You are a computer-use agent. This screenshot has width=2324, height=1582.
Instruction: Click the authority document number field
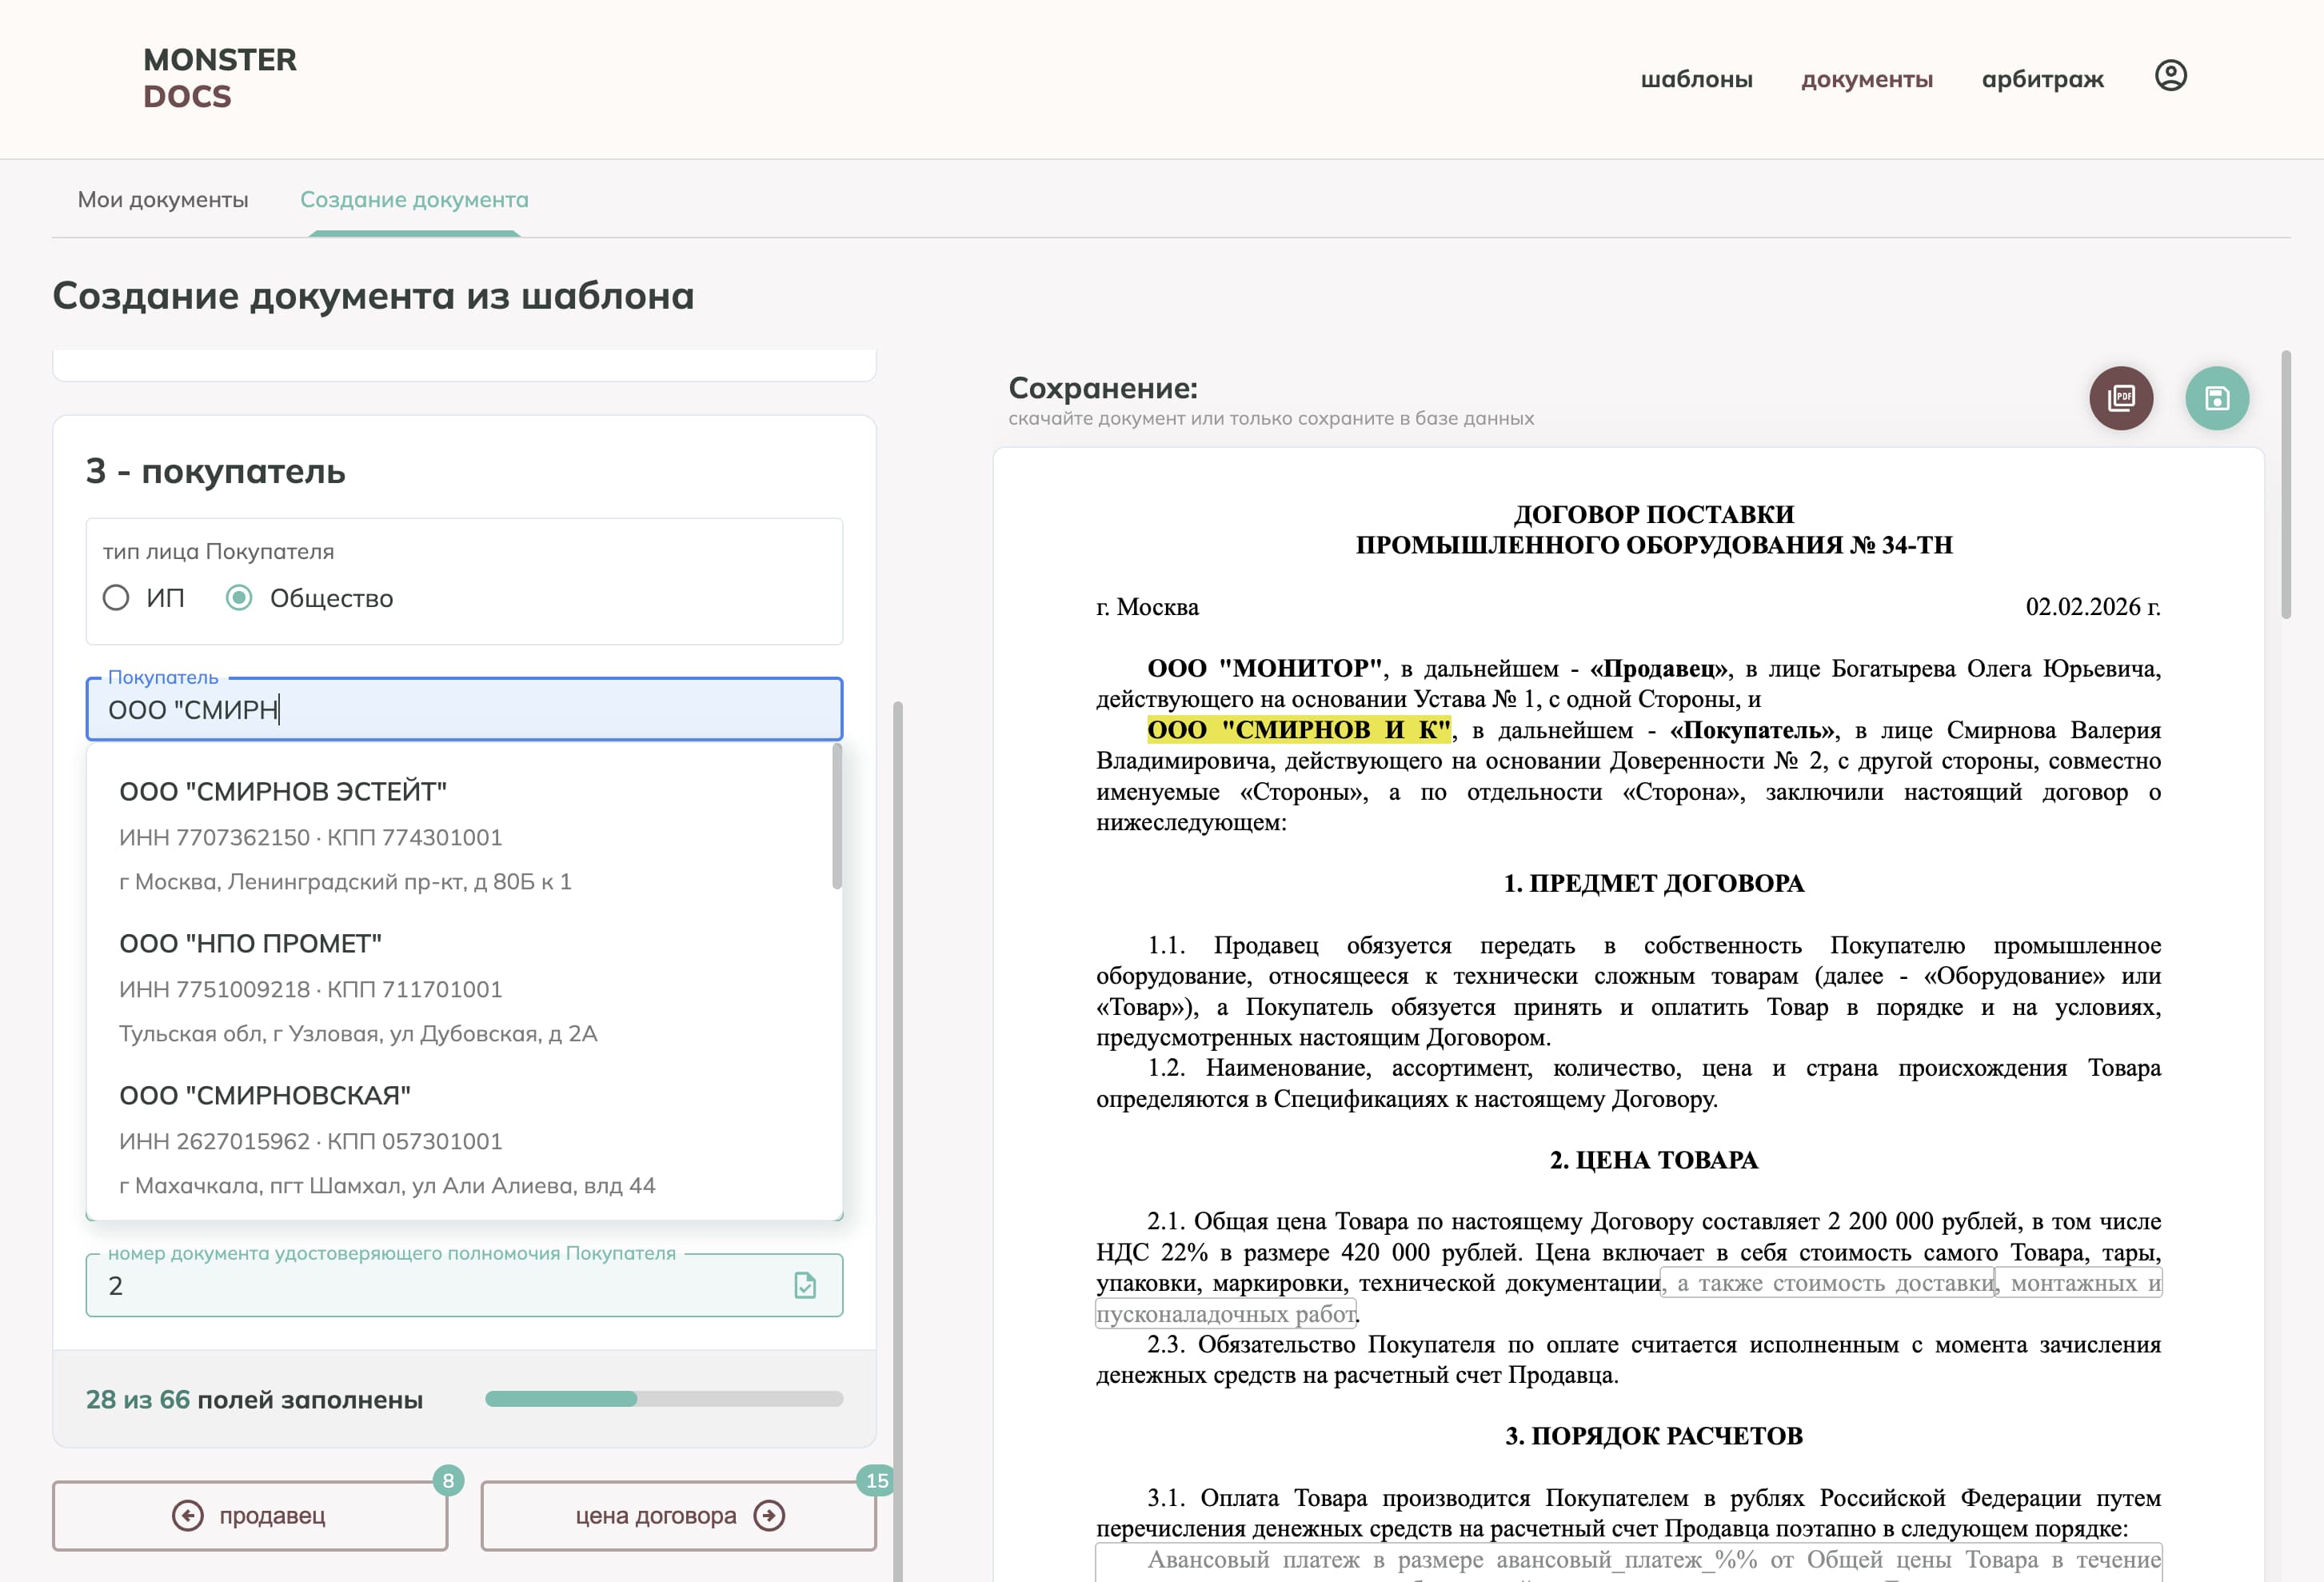(x=464, y=1285)
